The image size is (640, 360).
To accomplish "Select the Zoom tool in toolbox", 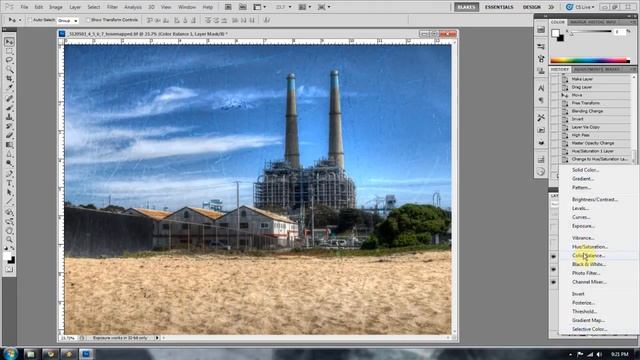I will coord(9,239).
